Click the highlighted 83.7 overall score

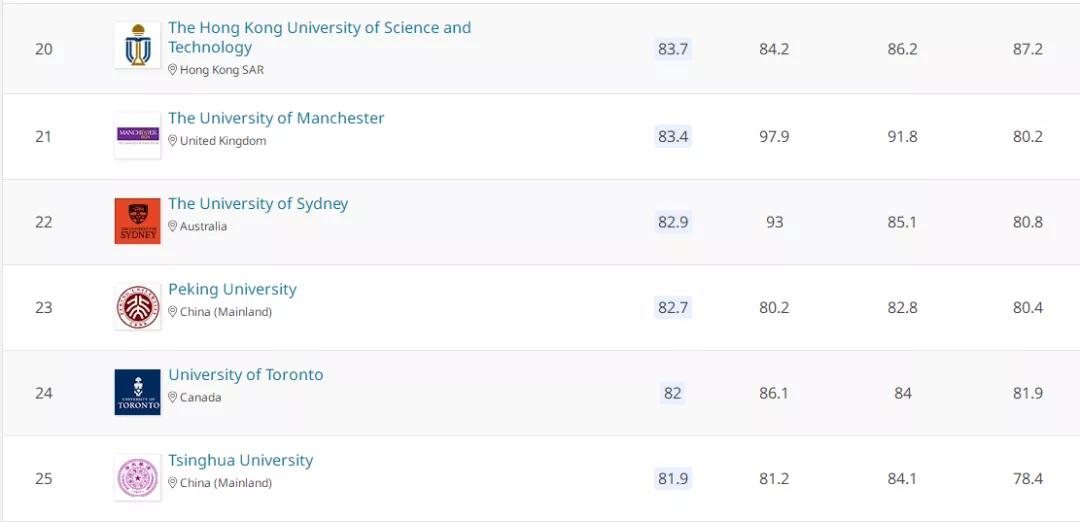[673, 49]
